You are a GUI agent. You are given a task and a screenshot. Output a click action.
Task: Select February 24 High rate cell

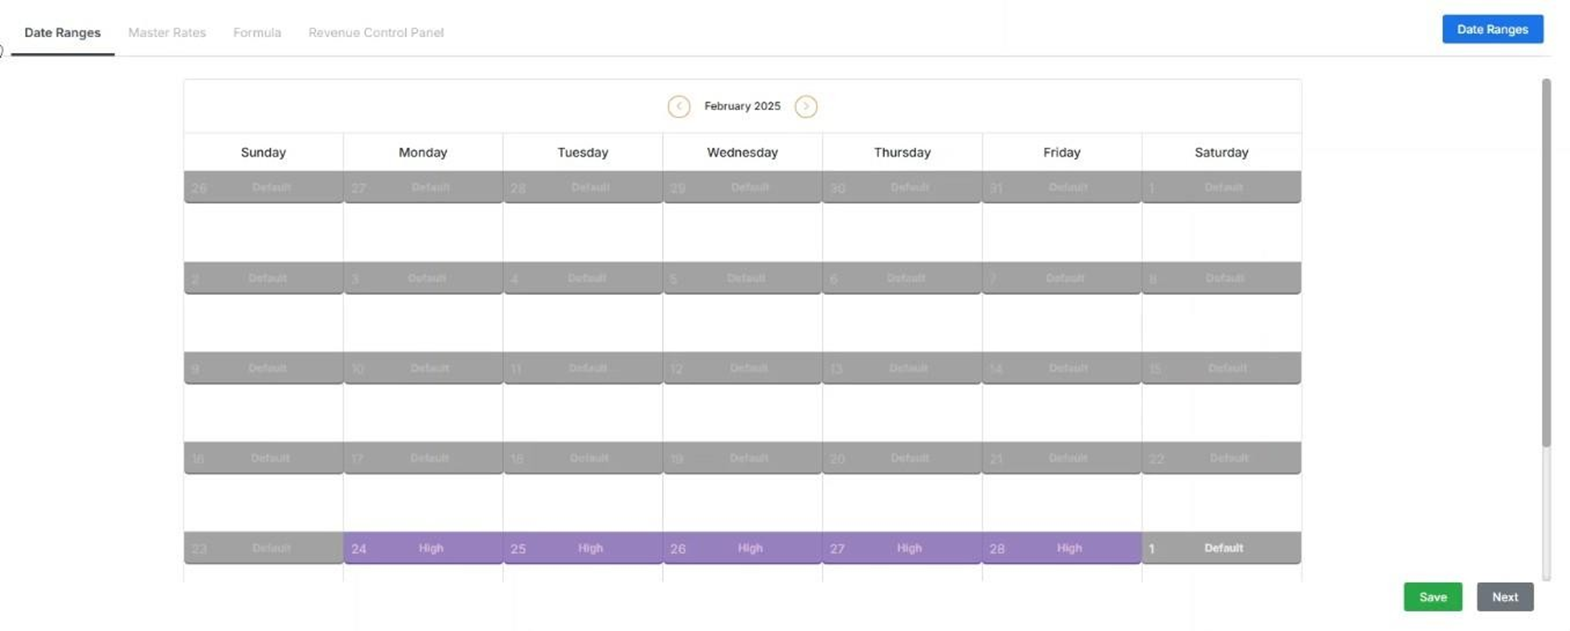[x=423, y=548]
